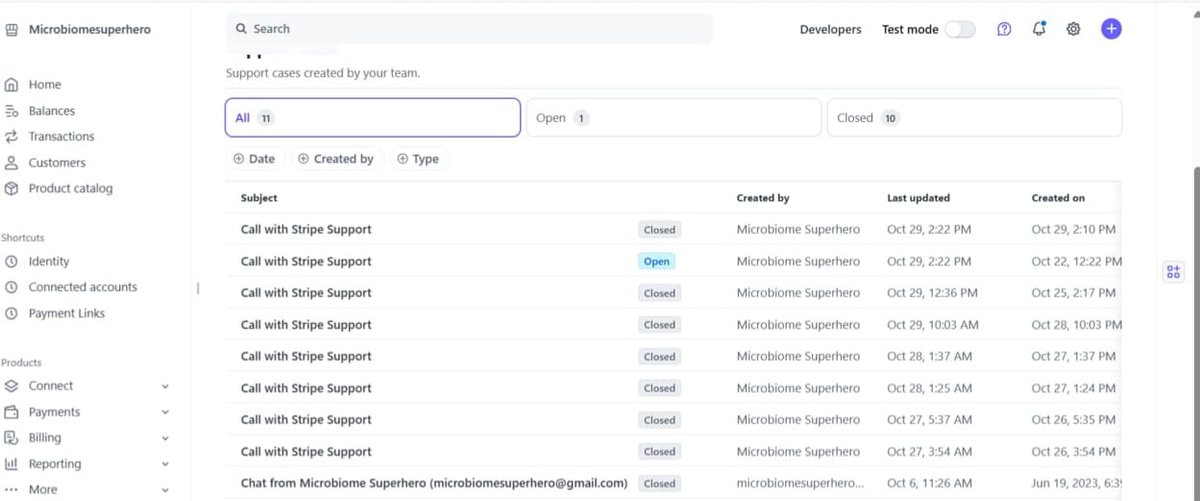Open the Created by filter dropdown

(x=336, y=159)
